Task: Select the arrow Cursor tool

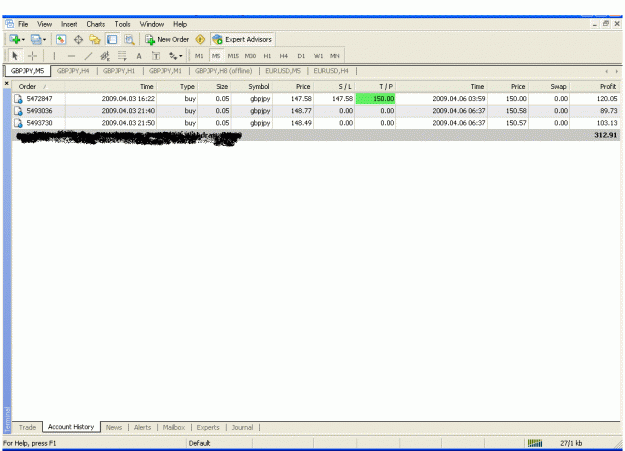Action: pyautogui.click(x=15, y=56)
